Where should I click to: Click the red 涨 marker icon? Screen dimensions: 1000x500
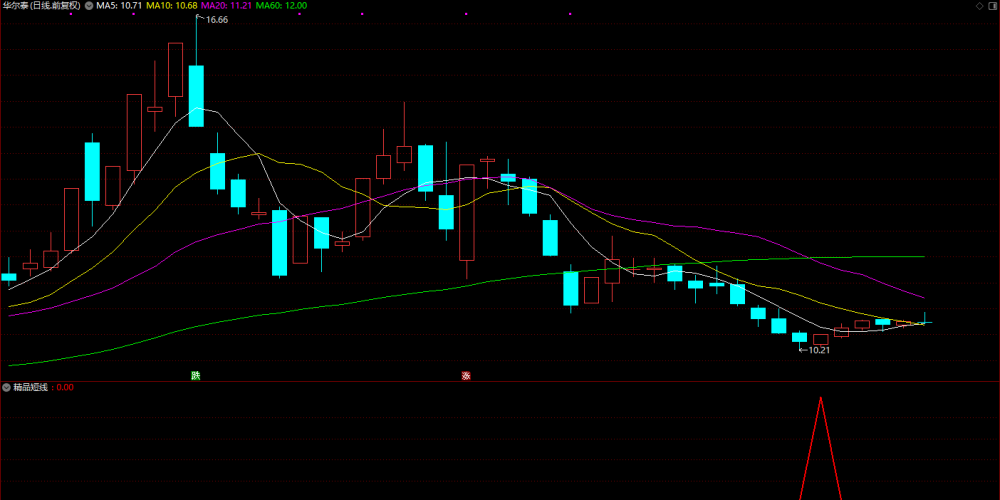(x=466, y=376)
